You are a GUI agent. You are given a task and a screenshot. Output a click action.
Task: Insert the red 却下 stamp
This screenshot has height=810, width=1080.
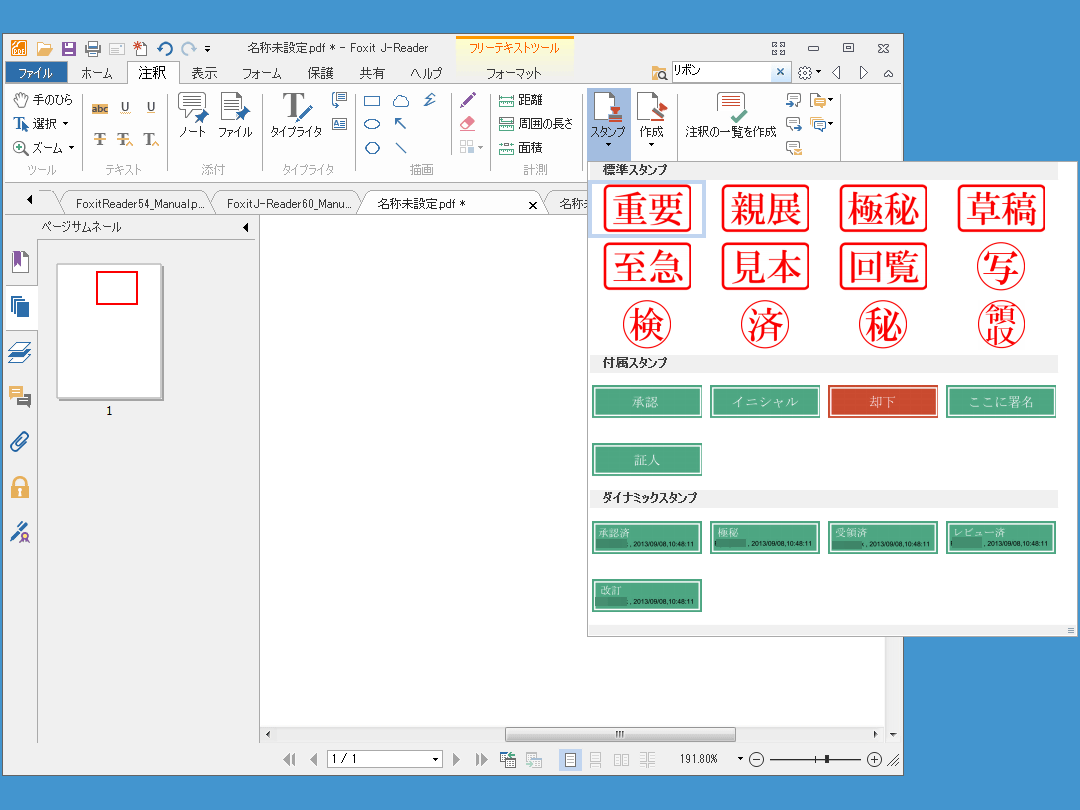coord(883,402)
